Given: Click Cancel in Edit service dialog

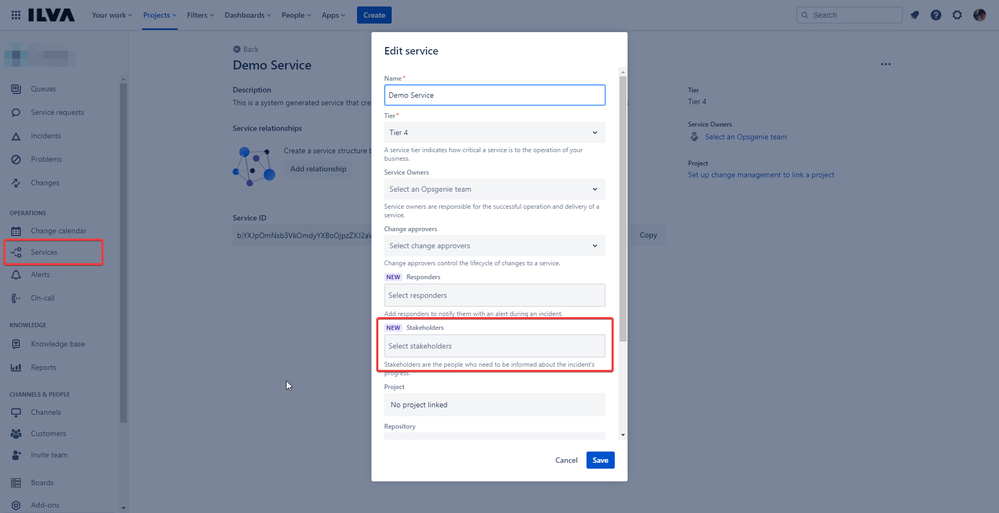Looking at the screenshot, I should (x=566, y=460).
